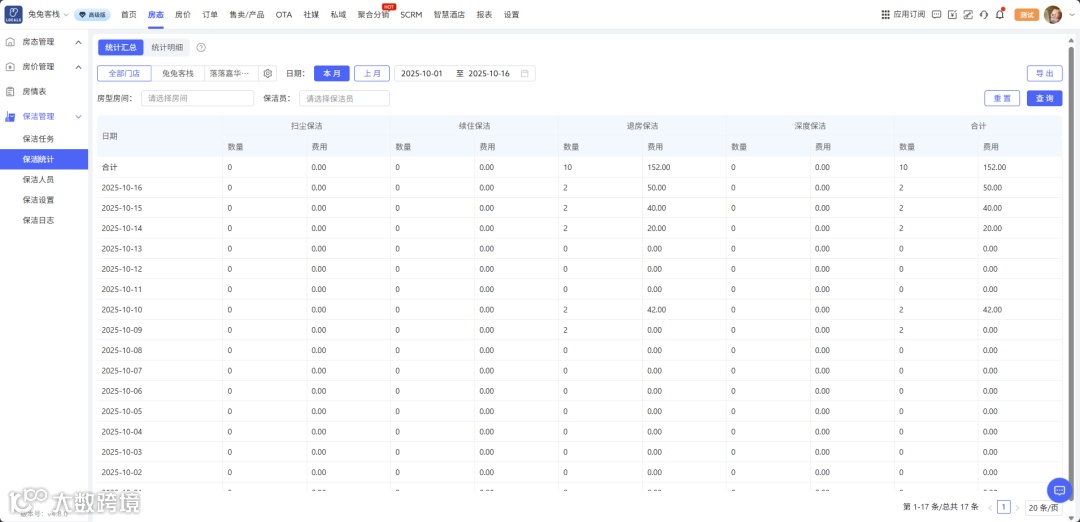Click the Locals logo at top left

click(13, 14)
